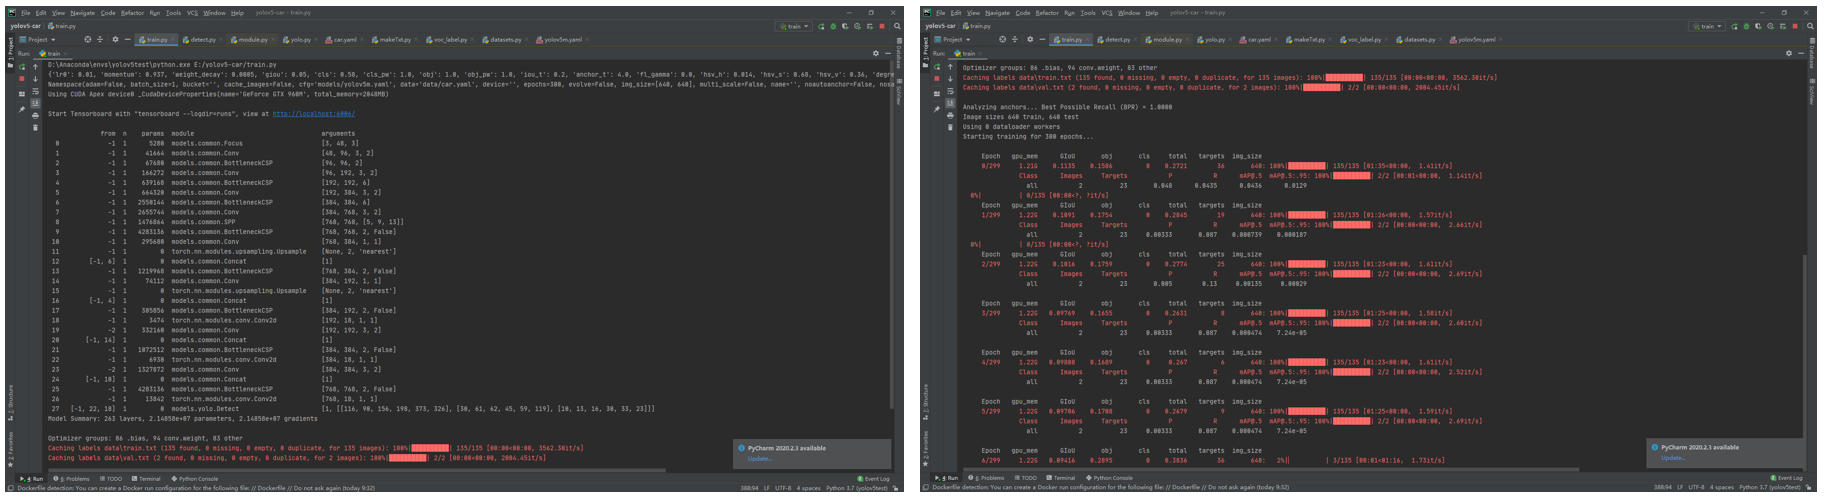The height and width of the screenshot is (497, 1825).
Task: Switch to detect.py tab in left window
Action: pyautogui.click(x=201, y=39)
